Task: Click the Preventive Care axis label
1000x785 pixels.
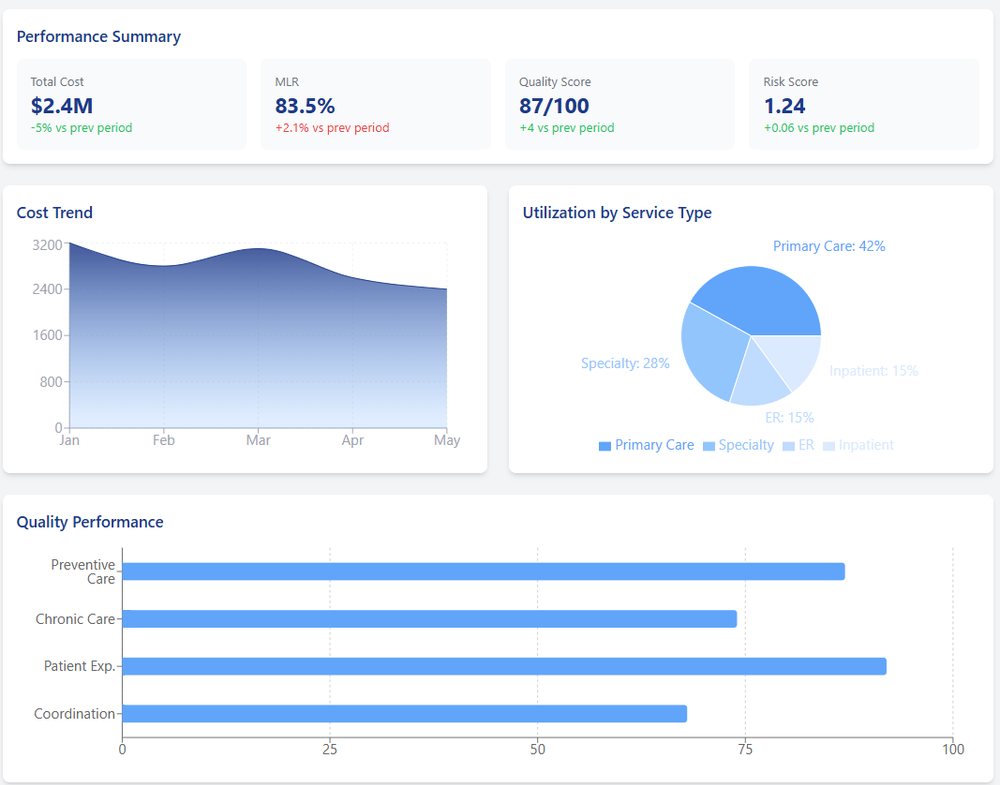Action: coord(83,572)
